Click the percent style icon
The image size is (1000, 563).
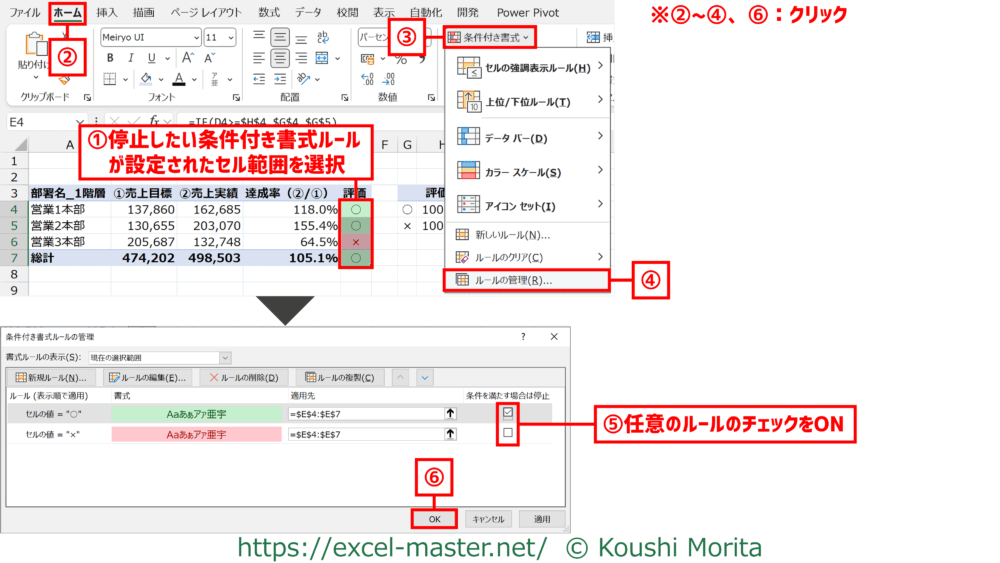click(x=399, y=60)
